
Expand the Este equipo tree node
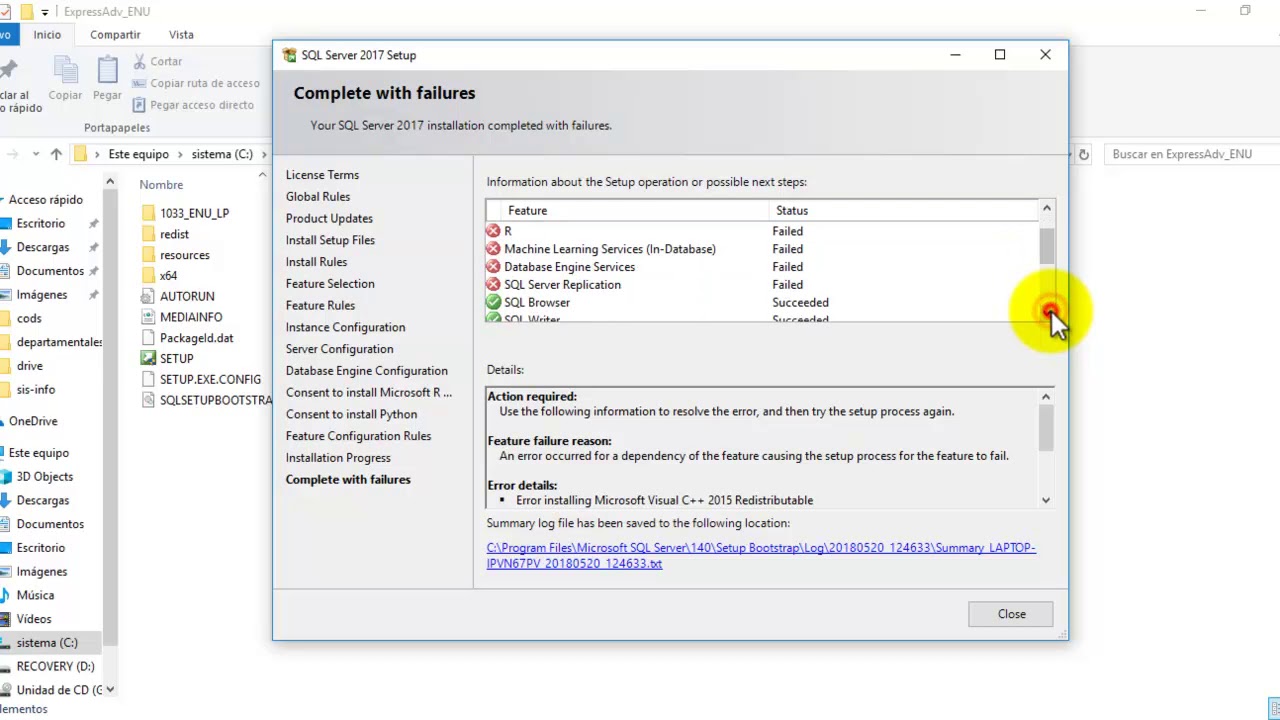[0, 453]
